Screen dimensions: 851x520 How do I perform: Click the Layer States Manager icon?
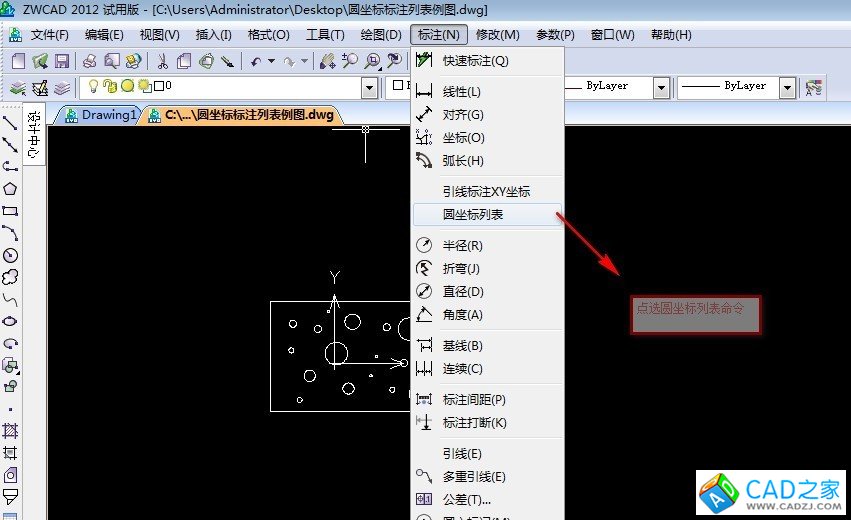tap(40, 87)
